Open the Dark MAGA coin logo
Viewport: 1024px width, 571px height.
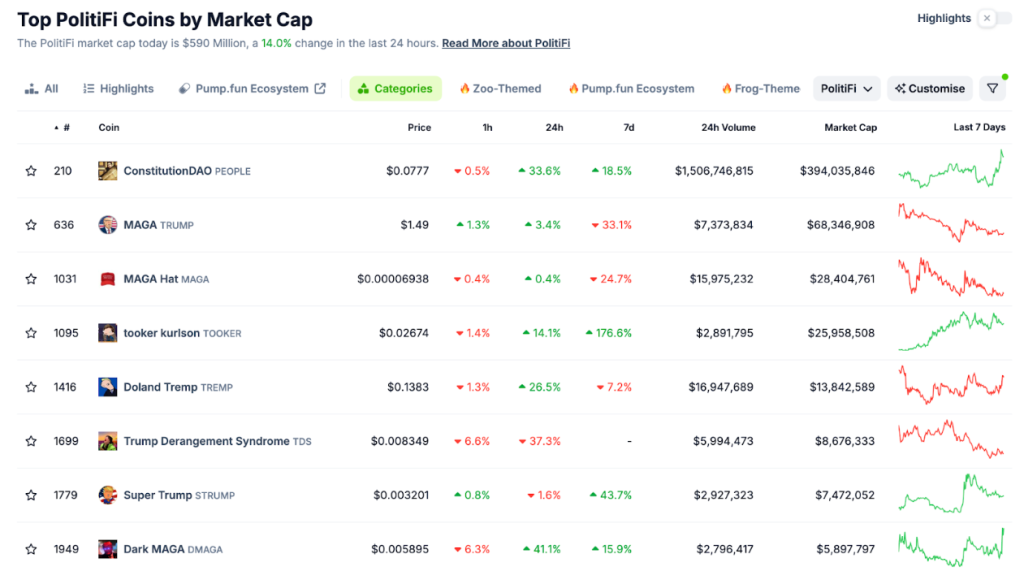tap(108, 549)
